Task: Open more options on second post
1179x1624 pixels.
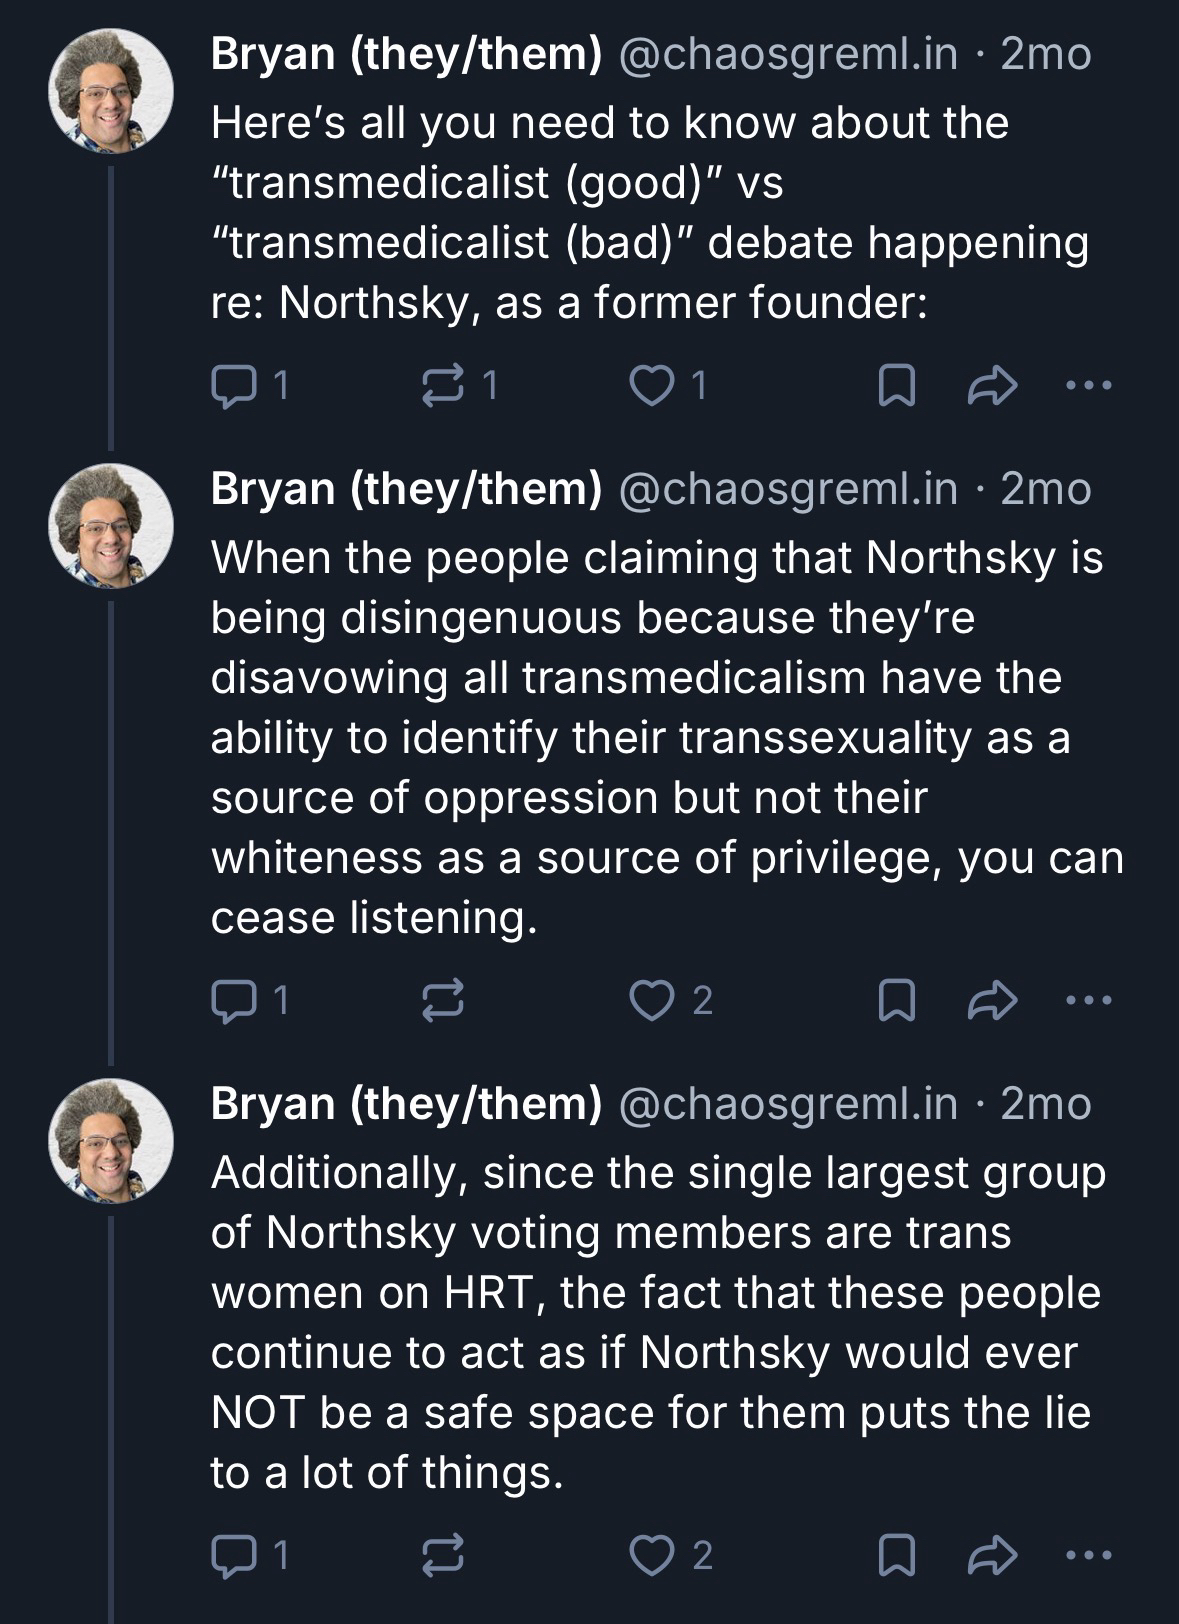Action: pyautogui.click(x=1088, y=1000)
